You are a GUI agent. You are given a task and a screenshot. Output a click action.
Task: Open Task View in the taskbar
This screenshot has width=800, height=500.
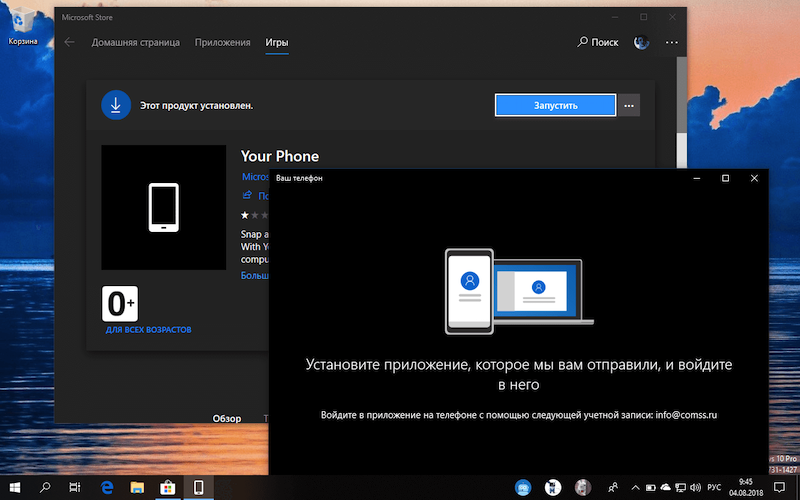75,487
